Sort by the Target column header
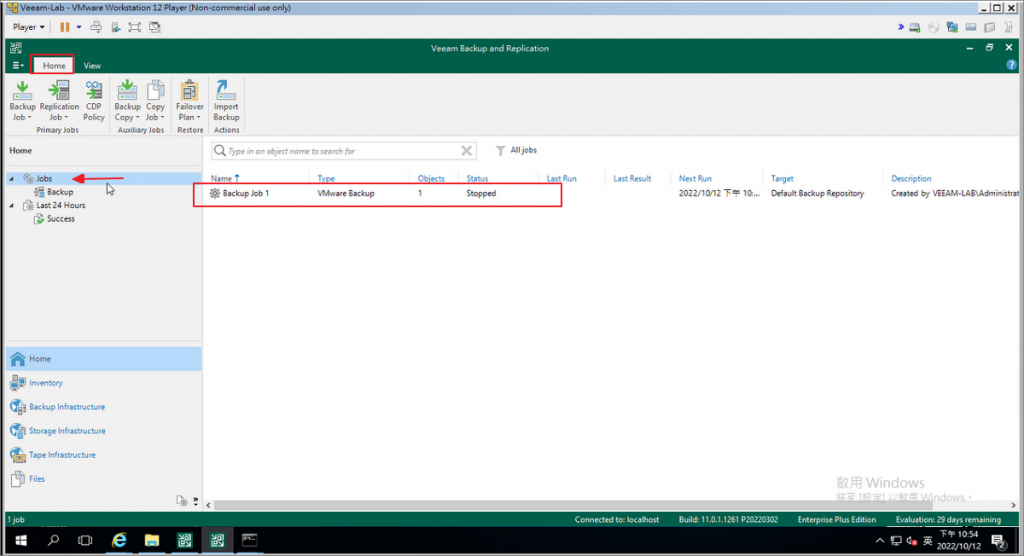 (x=782, y=178)
